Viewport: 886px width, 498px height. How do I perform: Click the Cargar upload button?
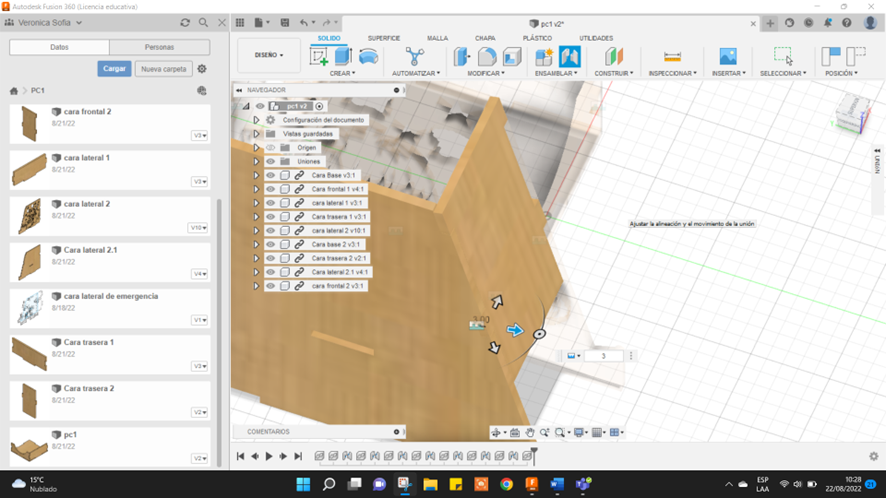[x=114, y=68]
